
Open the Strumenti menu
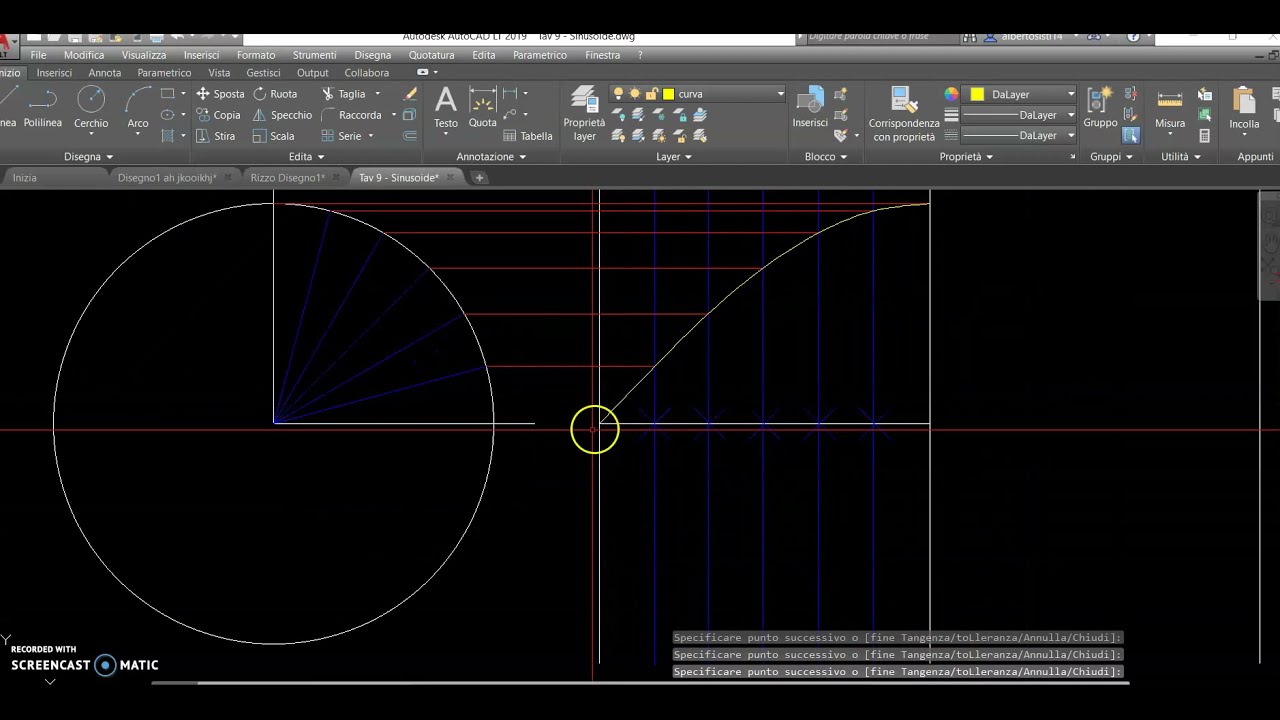point(314,55)
